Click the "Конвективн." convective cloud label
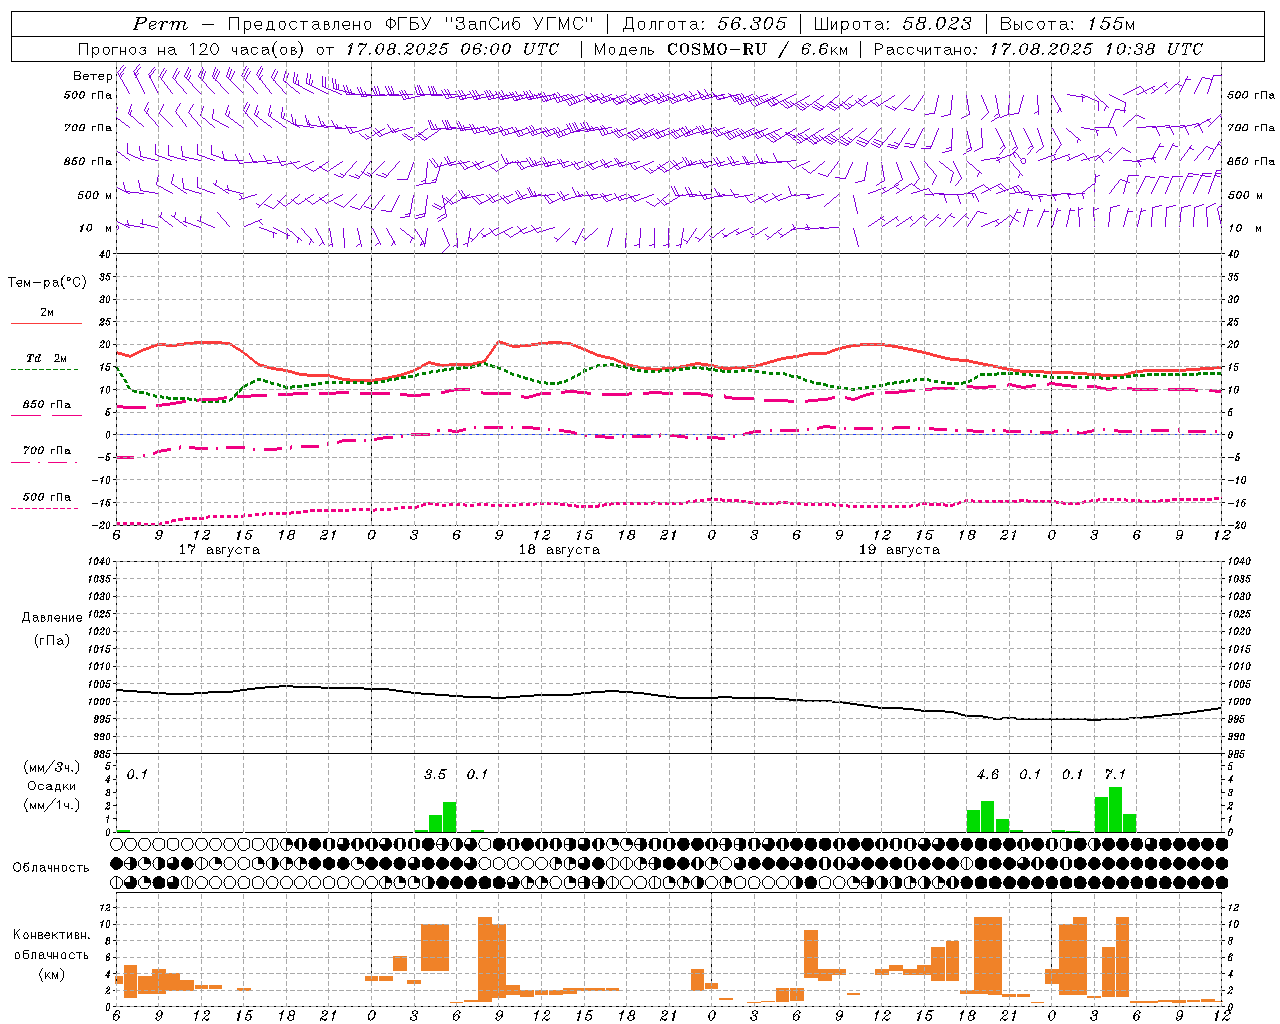The width and height of the screenshot is (1280, 1024). pos(51,934)
